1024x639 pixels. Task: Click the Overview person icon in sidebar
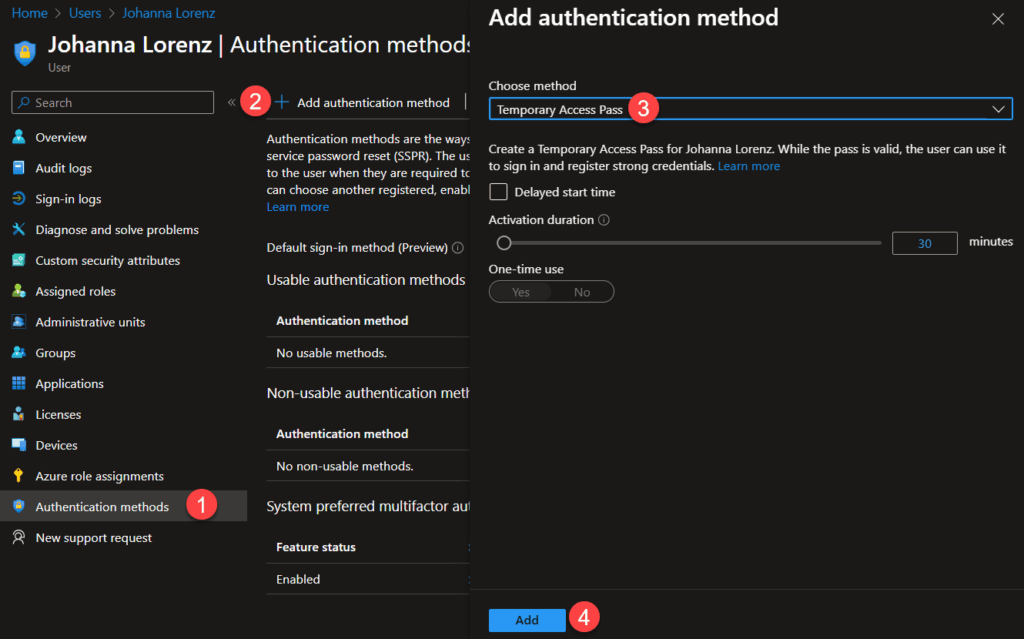[18, 137]
